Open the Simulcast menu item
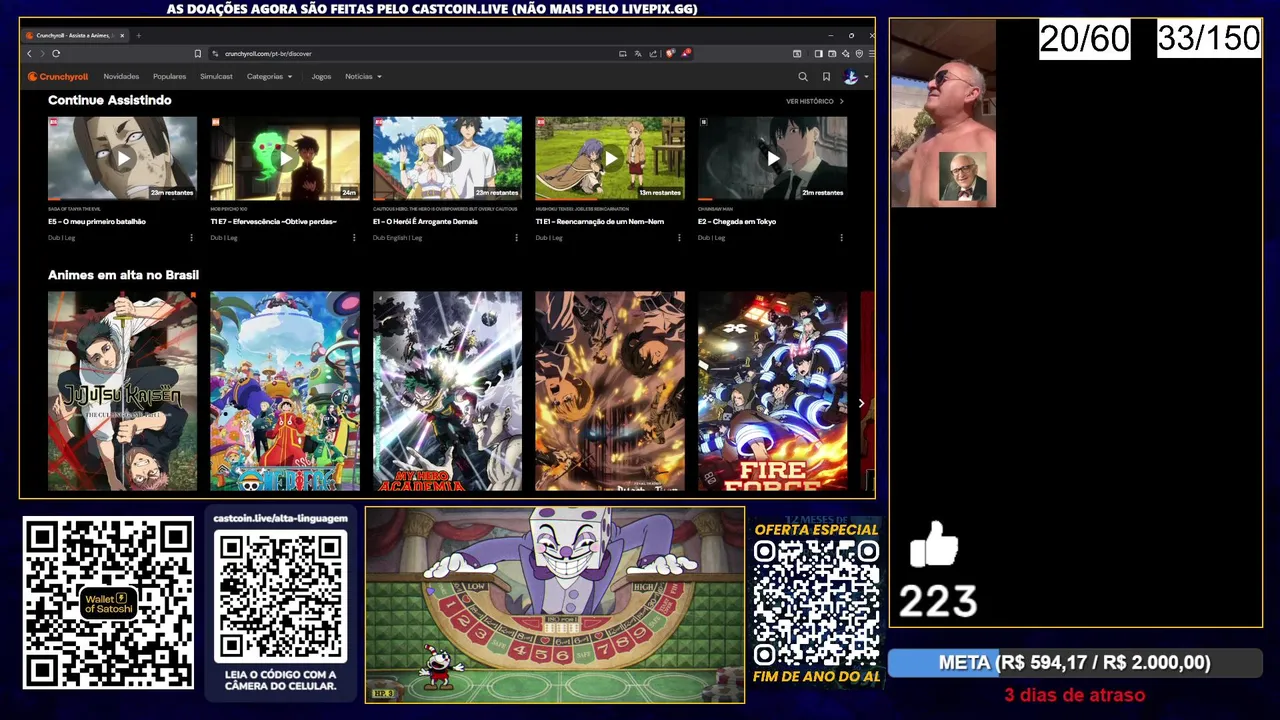The height and width of the screenshot is (720, 1280). 216,76
